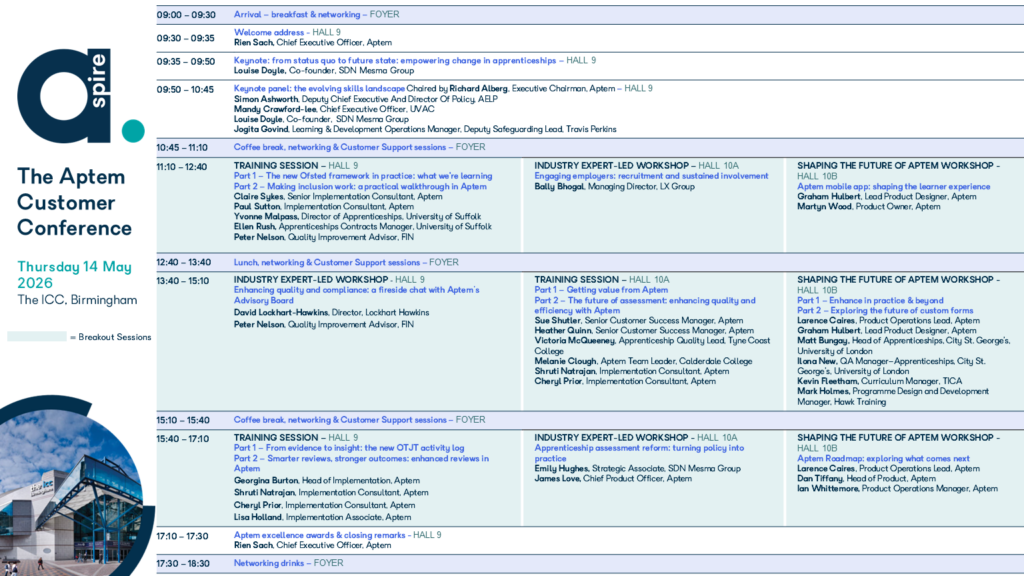Click 'INDUSTRY EXPERT-LED WORKSHOP – HALL 10A' at 11:10
This screenshot has height=576, width=1024.
[x=636, y=165]
